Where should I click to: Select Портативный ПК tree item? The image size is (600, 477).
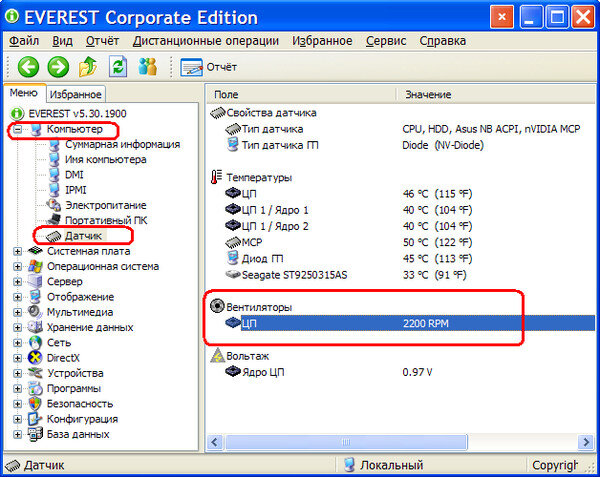coord(106,221)
